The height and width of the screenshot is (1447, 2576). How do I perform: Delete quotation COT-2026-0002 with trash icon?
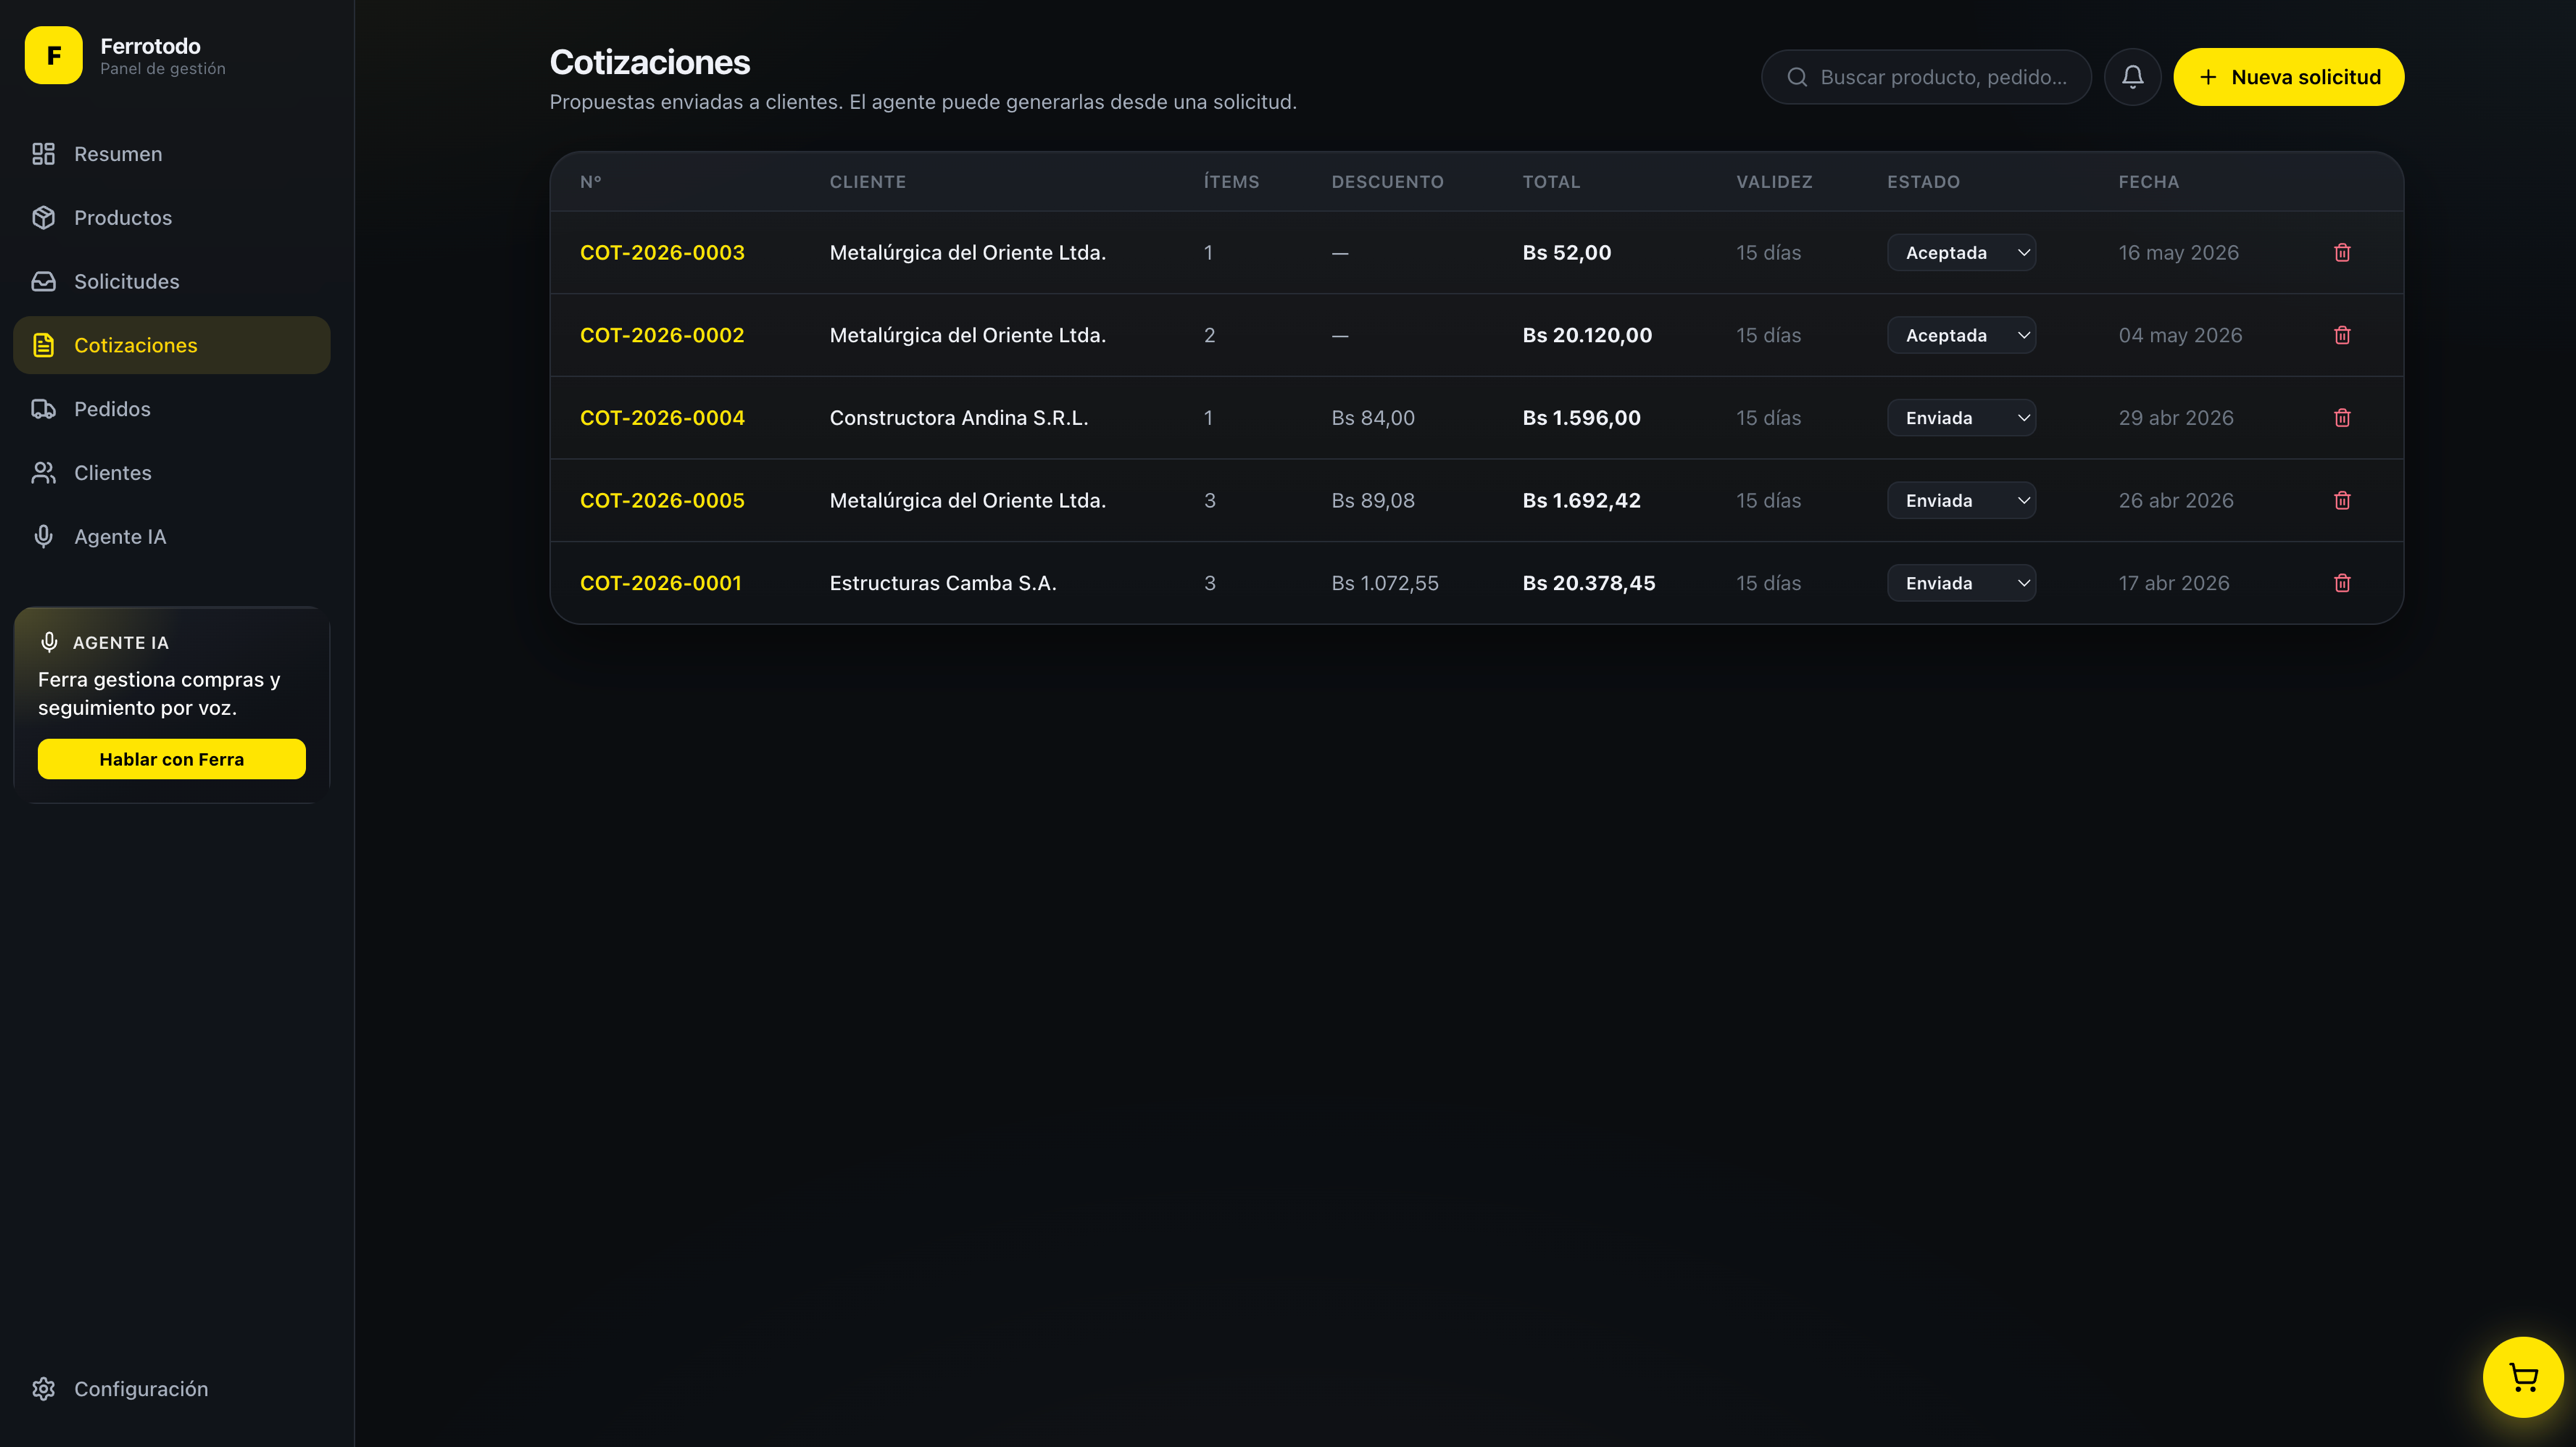(2342, 335)
